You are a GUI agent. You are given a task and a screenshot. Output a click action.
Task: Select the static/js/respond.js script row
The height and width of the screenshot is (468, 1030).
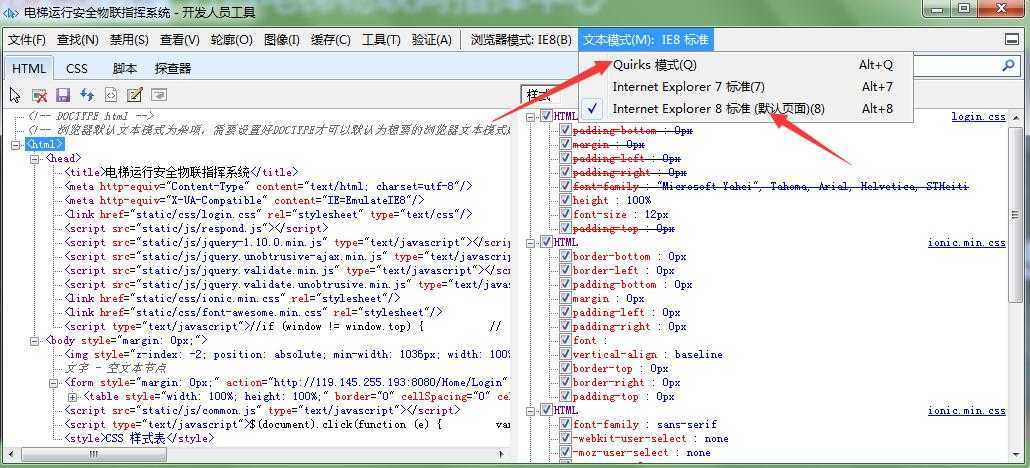[x=196, y=228]
